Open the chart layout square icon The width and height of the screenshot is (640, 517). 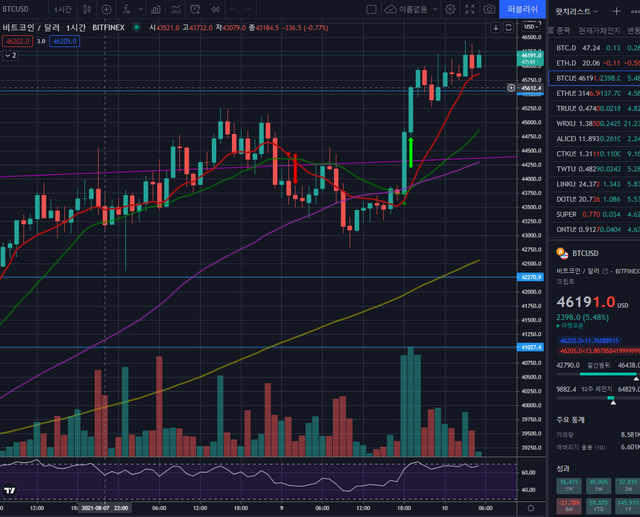[x=371, y=9]
